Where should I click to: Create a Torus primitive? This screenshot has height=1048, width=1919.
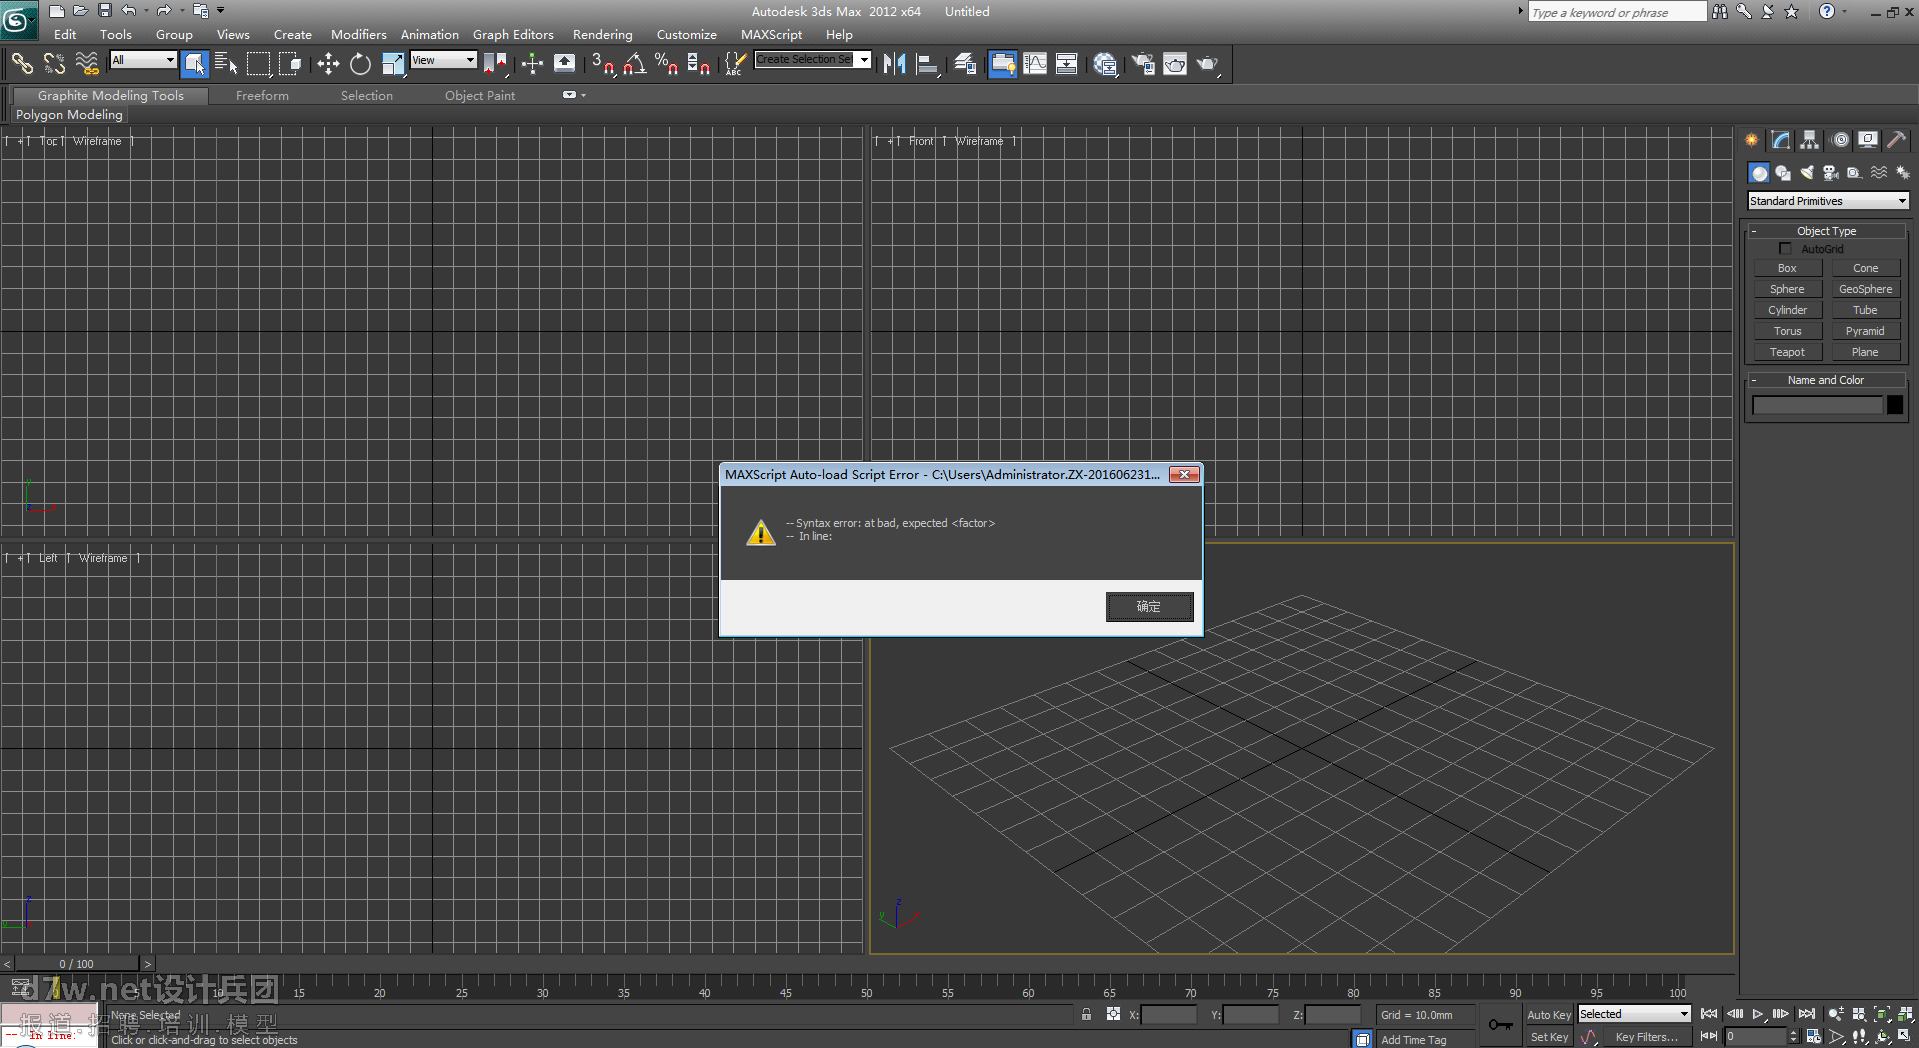pos(1787,331)
